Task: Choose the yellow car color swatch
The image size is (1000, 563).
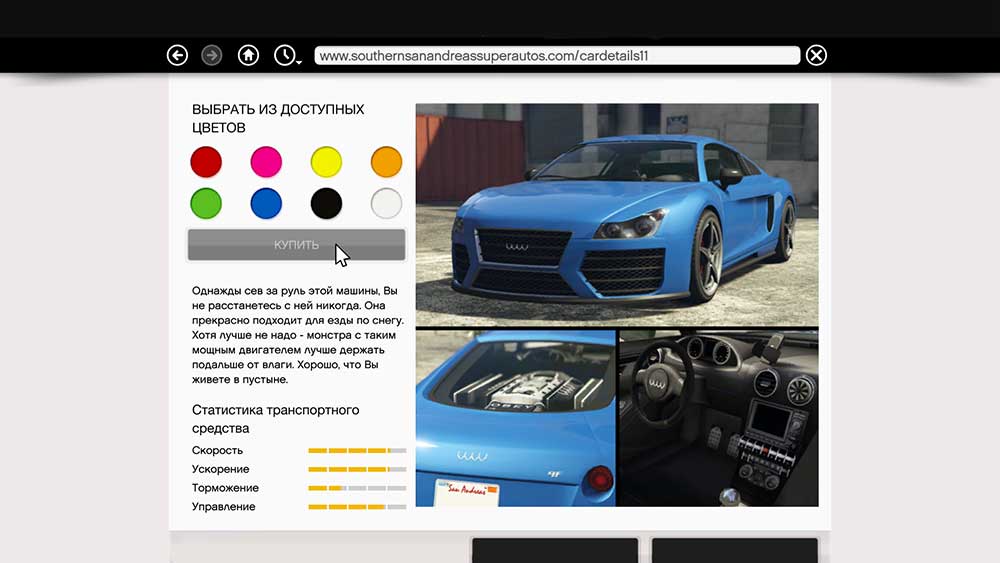Action: [x=326, y=161]
